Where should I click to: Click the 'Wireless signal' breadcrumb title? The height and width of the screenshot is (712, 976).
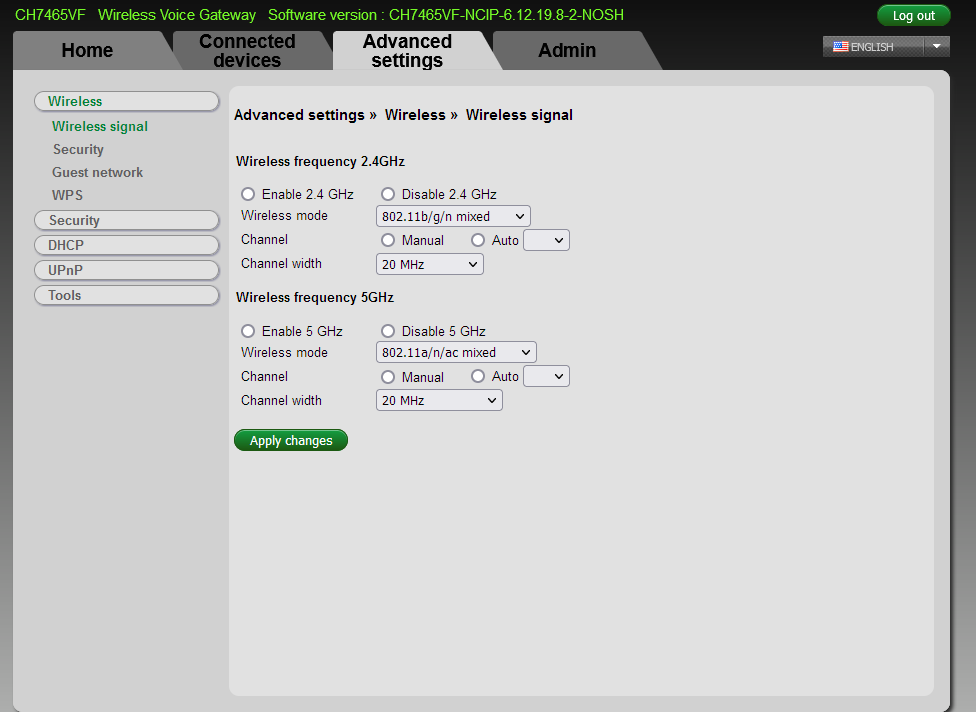coord(519,115)
